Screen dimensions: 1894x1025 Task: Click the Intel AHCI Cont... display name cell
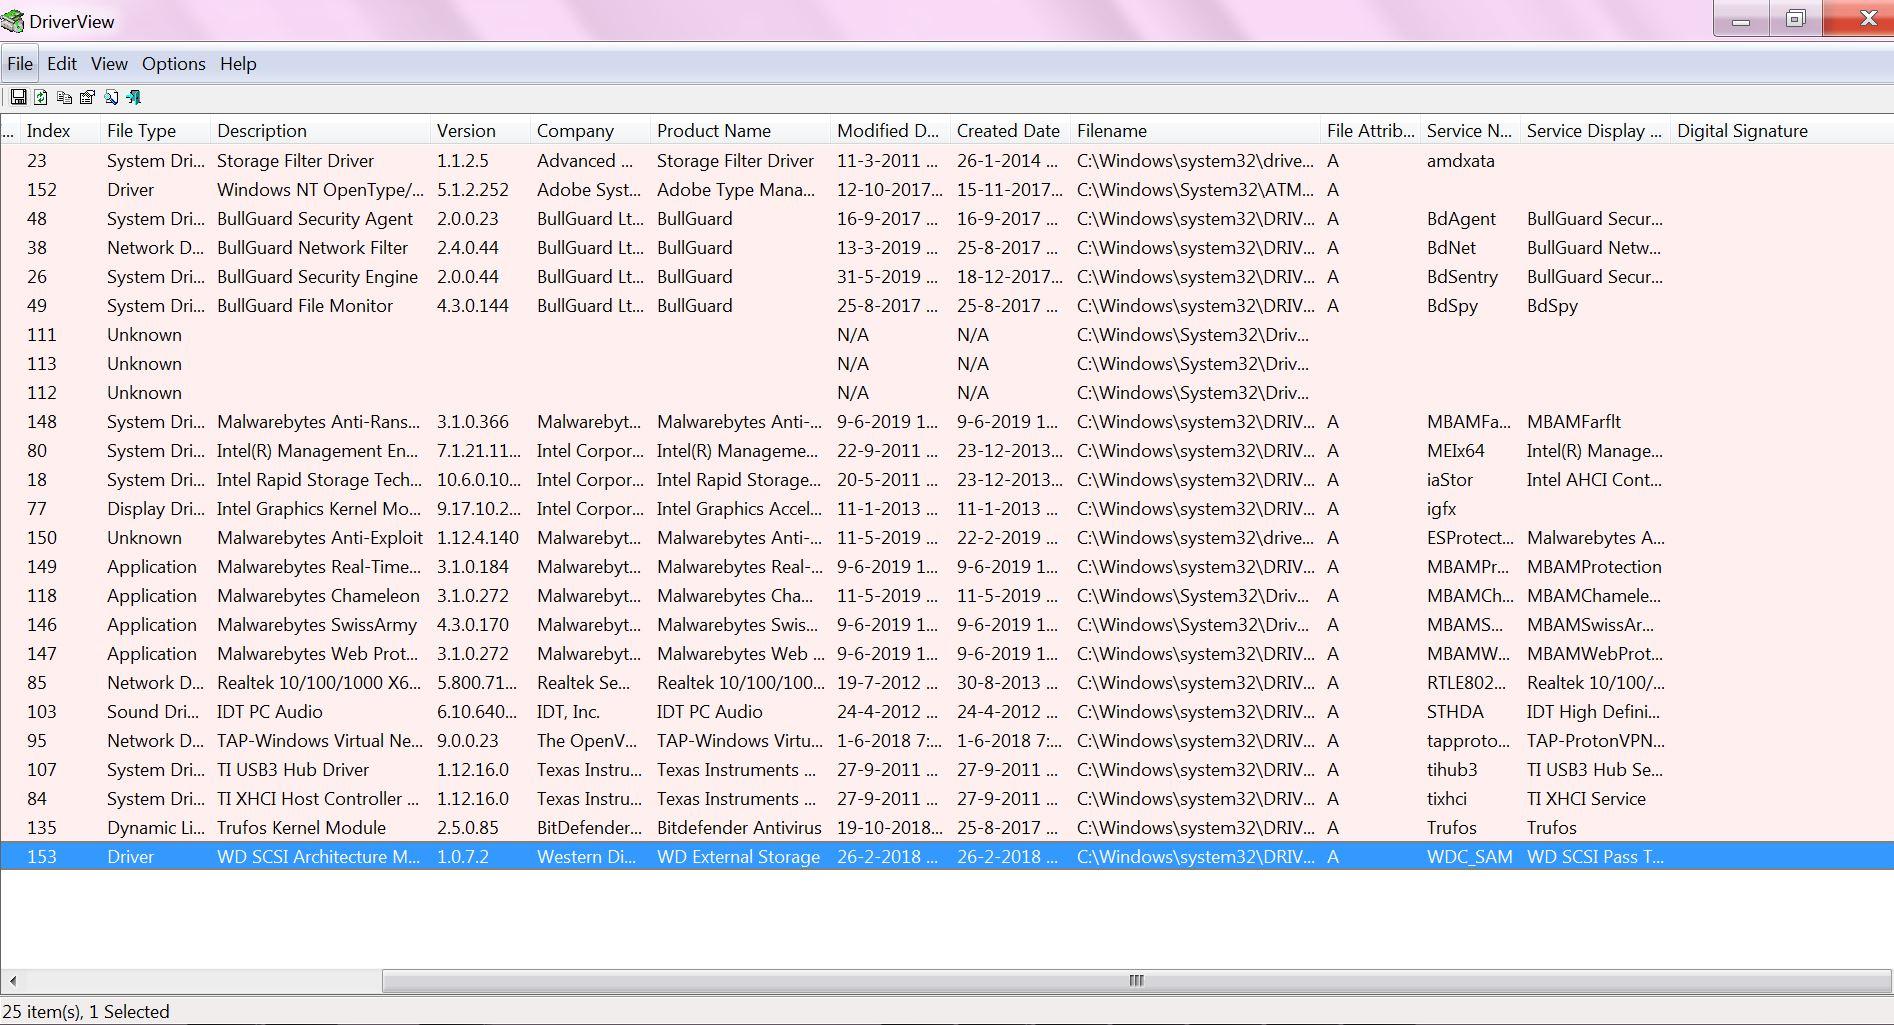point(1594,480)
